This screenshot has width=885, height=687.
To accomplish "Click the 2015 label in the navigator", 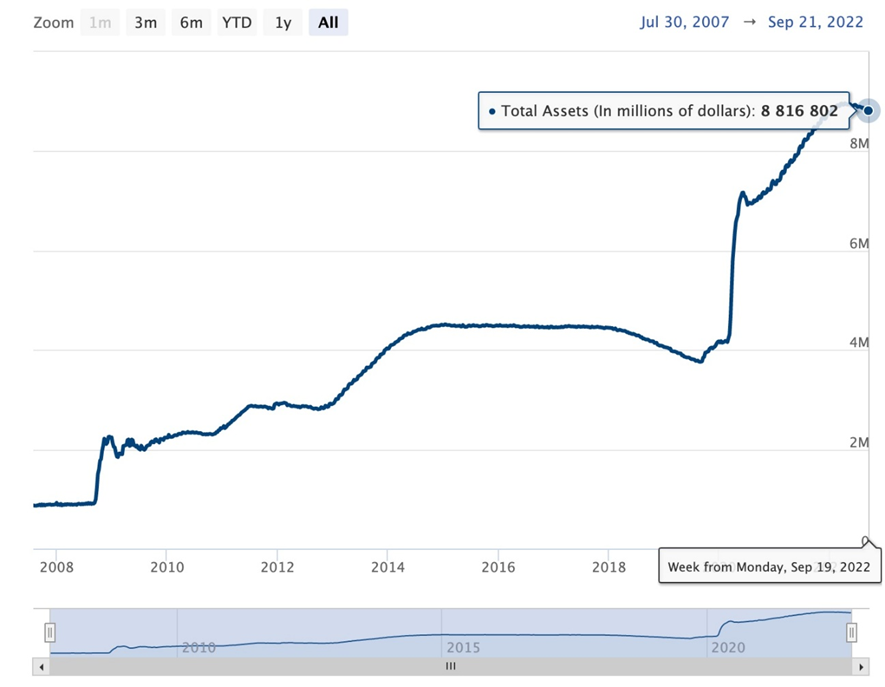I will tap(465, 647).
